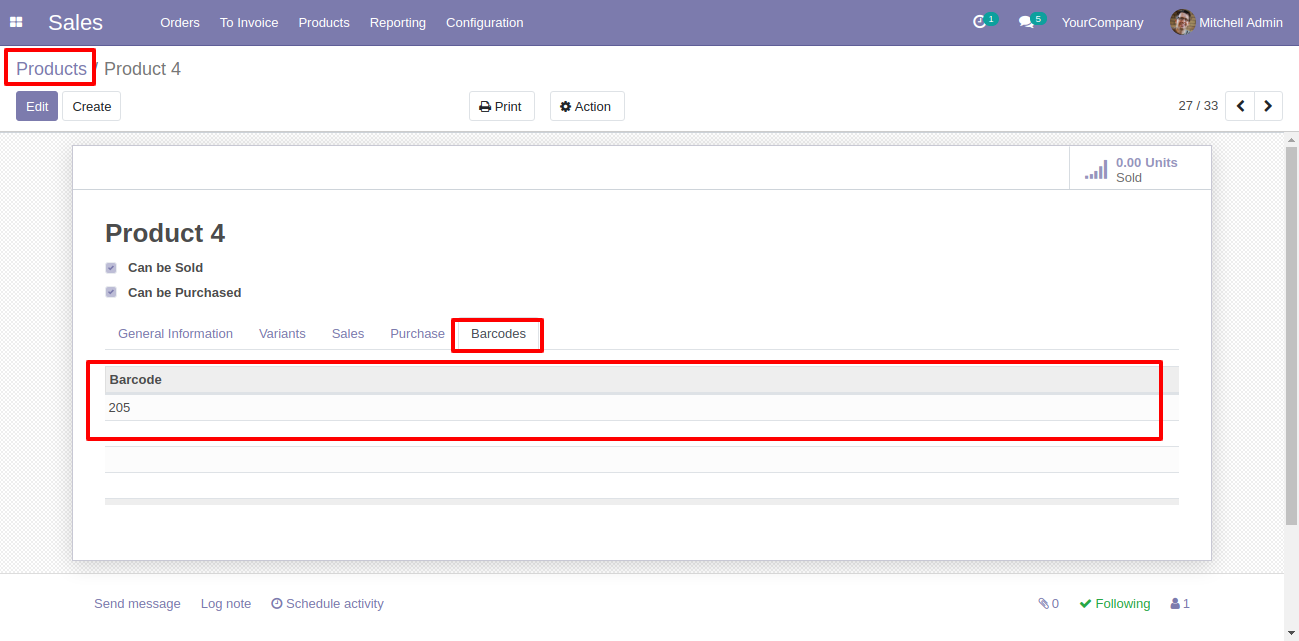Expand the Action dropdown
The image size is (1299, 641).
click(x=587, y=106)
